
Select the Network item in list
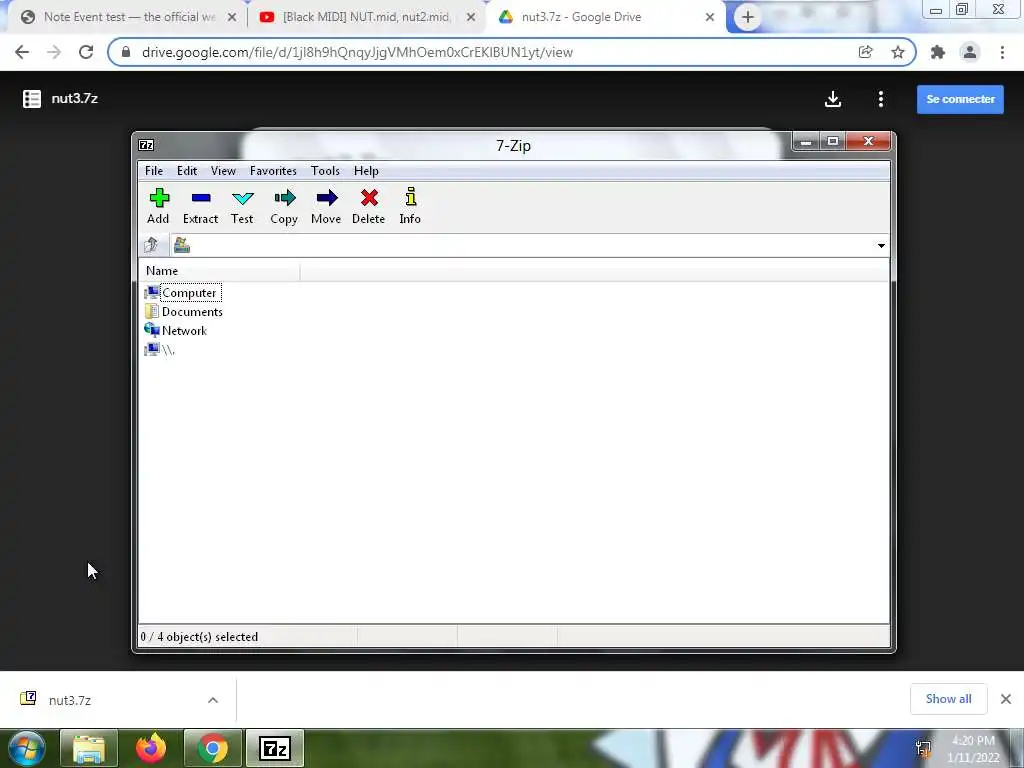point(176,330)
